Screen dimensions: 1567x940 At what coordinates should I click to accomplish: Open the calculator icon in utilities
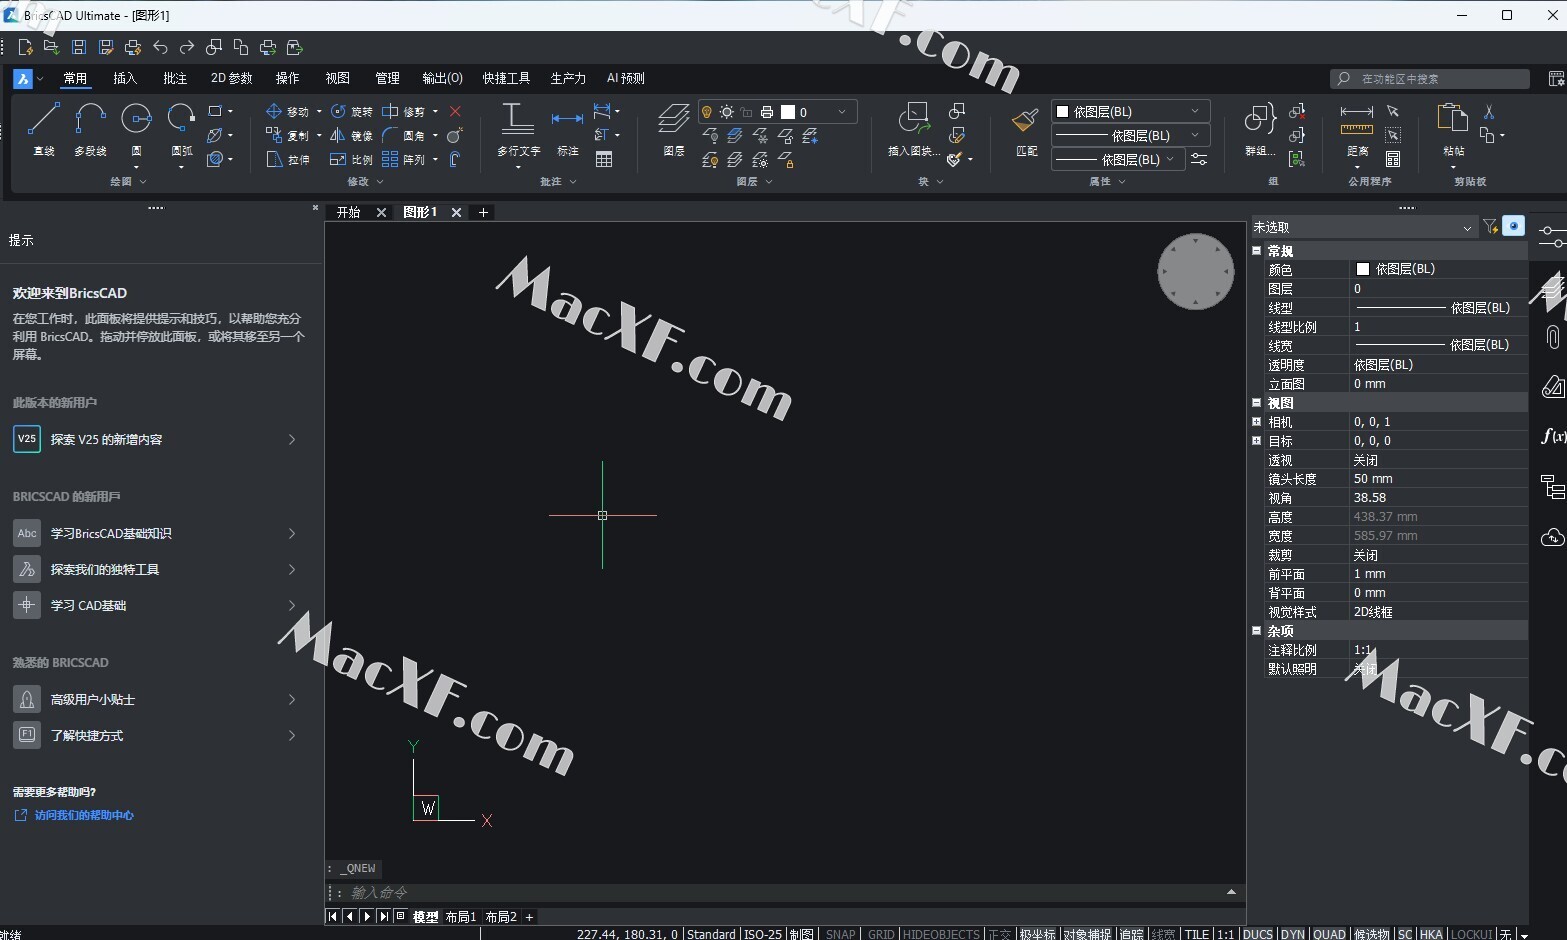point(1393,159)
